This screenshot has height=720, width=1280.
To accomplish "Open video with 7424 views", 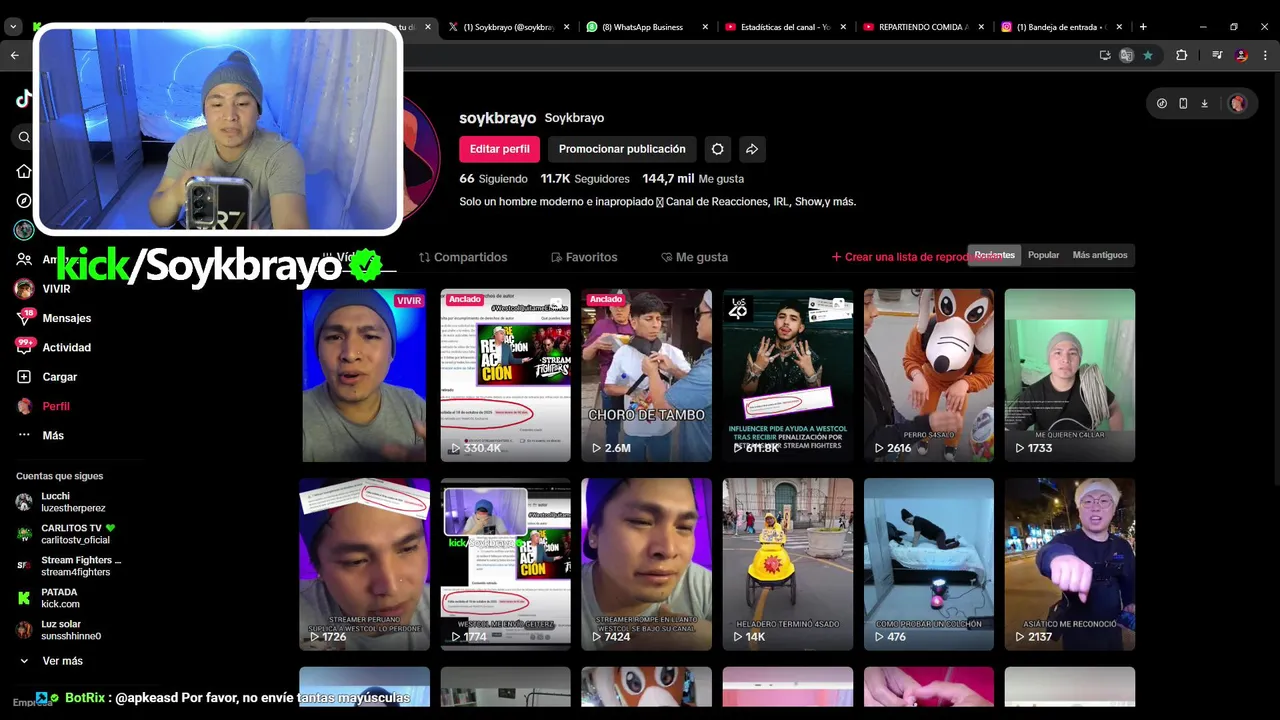I will (x=646, y=564).
